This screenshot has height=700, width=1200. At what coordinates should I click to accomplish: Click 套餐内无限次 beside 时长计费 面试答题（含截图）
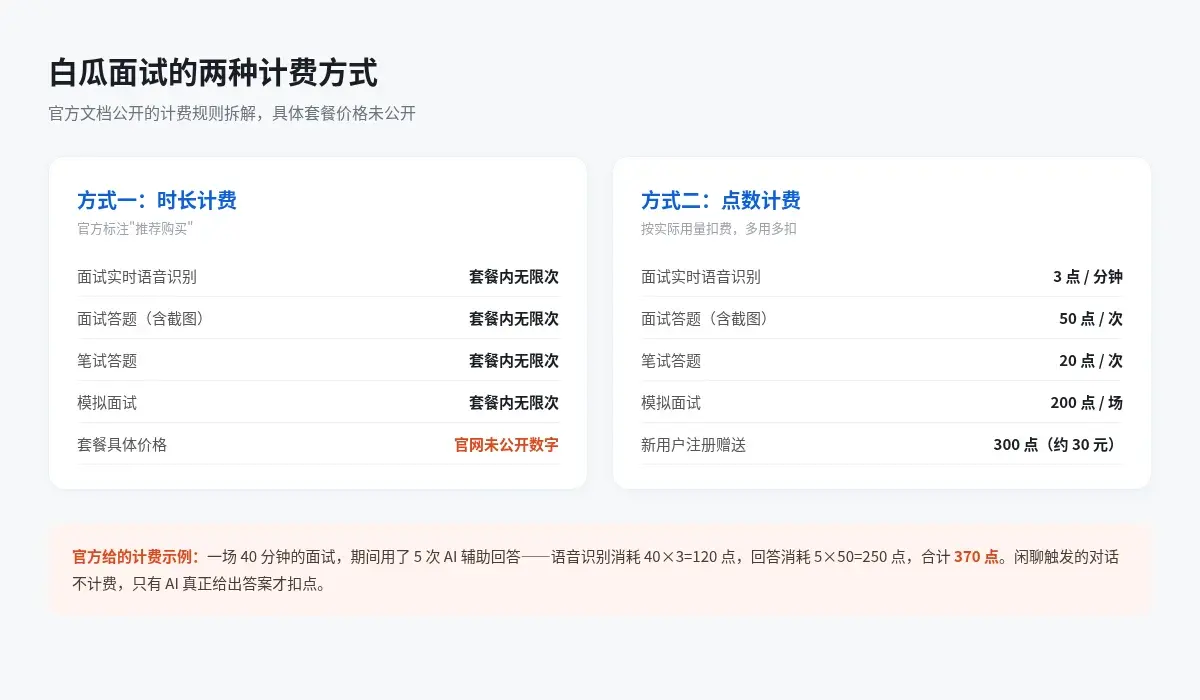pos(514,319)
